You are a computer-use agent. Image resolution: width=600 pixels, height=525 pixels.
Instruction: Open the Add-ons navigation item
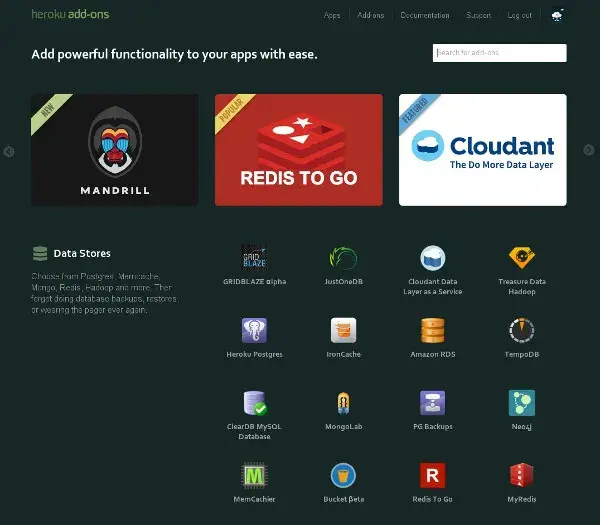tap(370, 15)
